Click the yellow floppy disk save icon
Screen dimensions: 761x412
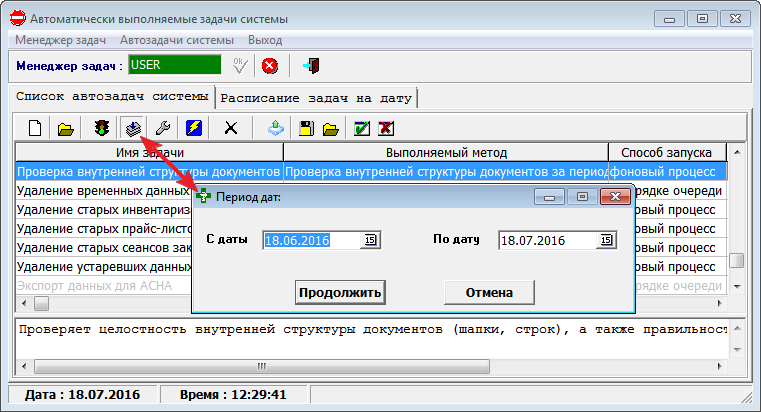(306, 129)
